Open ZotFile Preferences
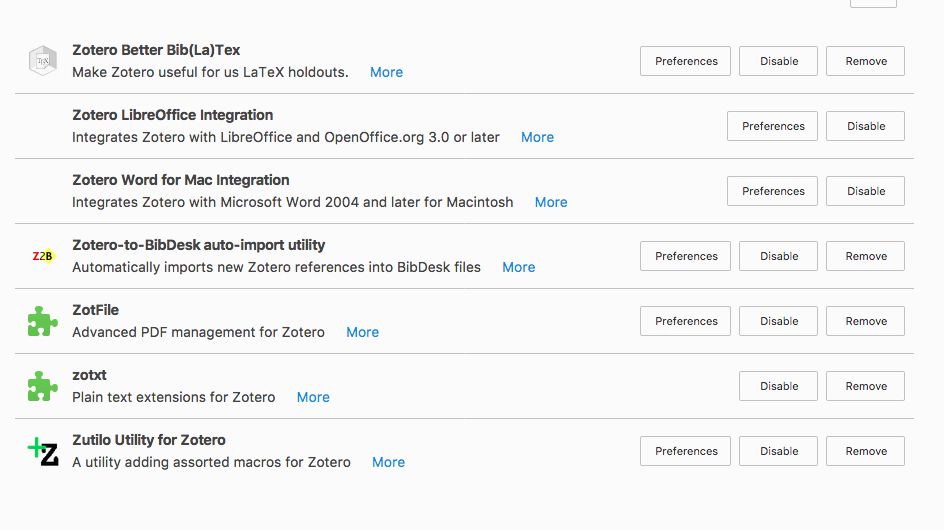This screenshot has width=944, height=530. [x=685, y=321]
